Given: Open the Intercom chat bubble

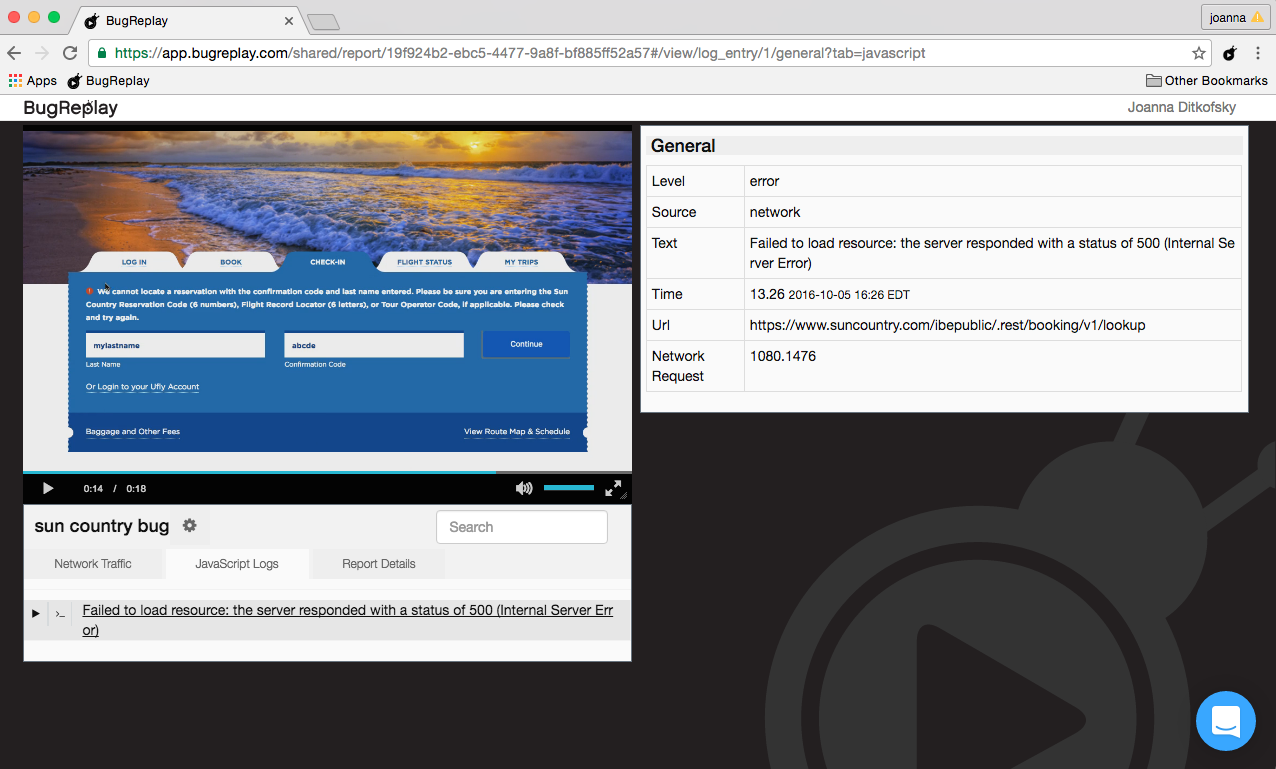Looking at the screenshot, I should [1226, 721].
